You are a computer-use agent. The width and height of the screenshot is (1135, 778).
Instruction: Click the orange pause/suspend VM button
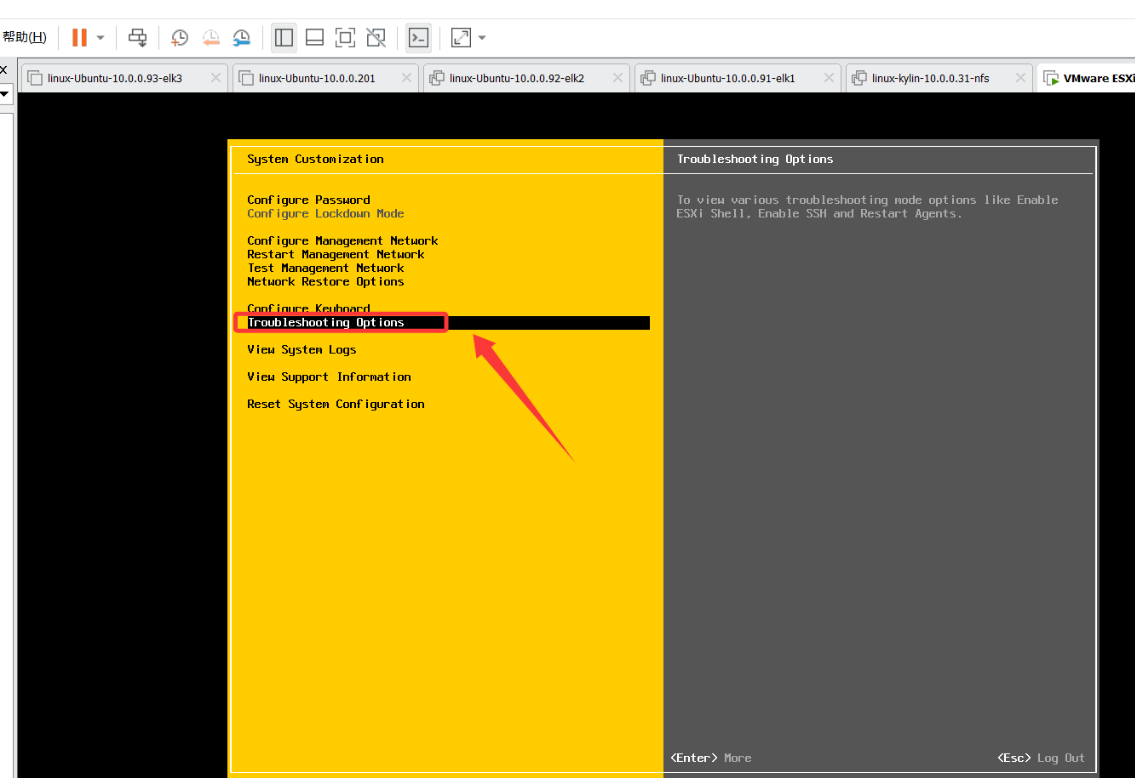tap(79, 38)
